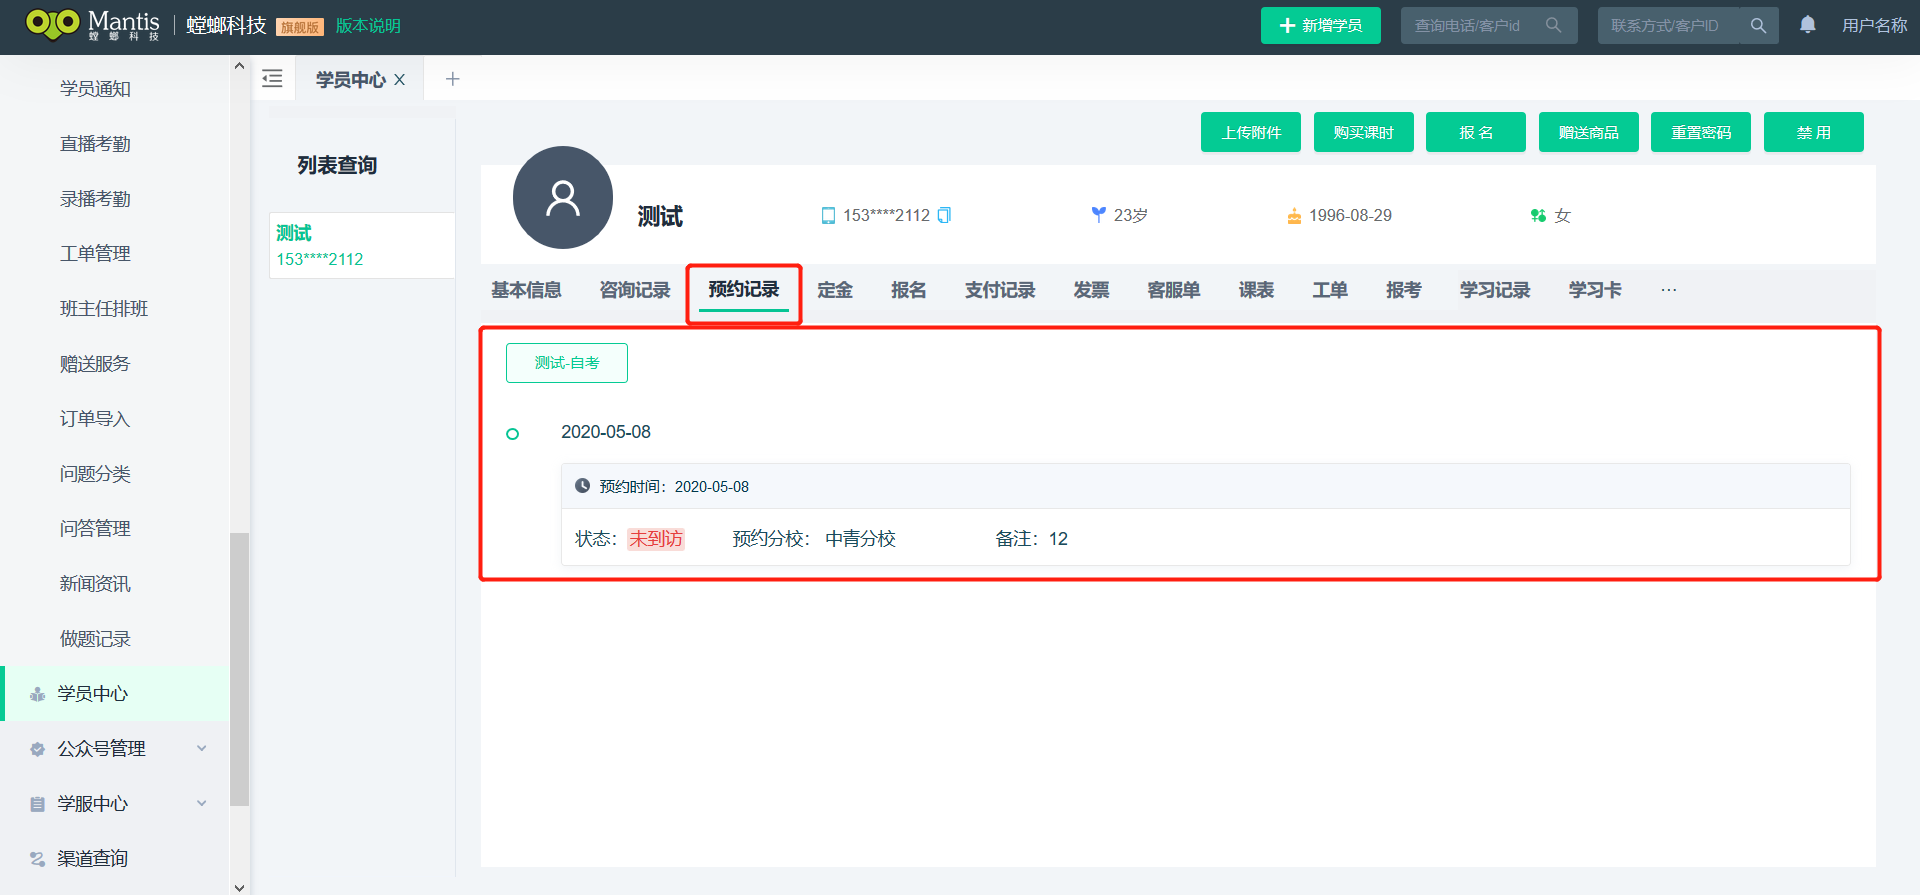Select the 预约记录 tab
The height and width of the screenshot is (895, 1920).
[744, 289]
